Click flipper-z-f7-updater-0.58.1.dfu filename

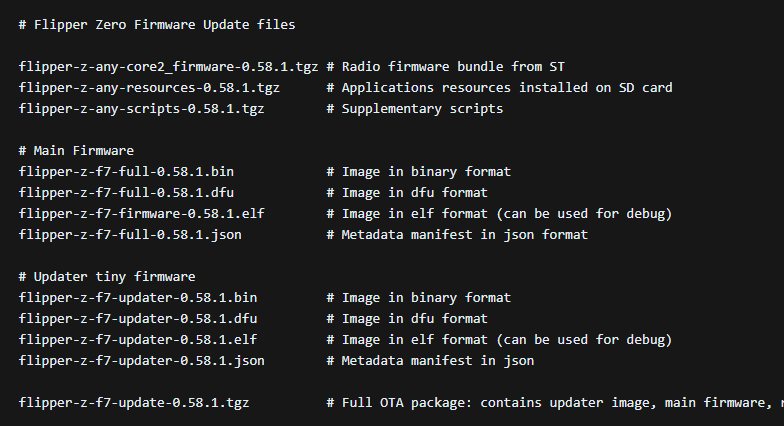click(x=138, y=318)
